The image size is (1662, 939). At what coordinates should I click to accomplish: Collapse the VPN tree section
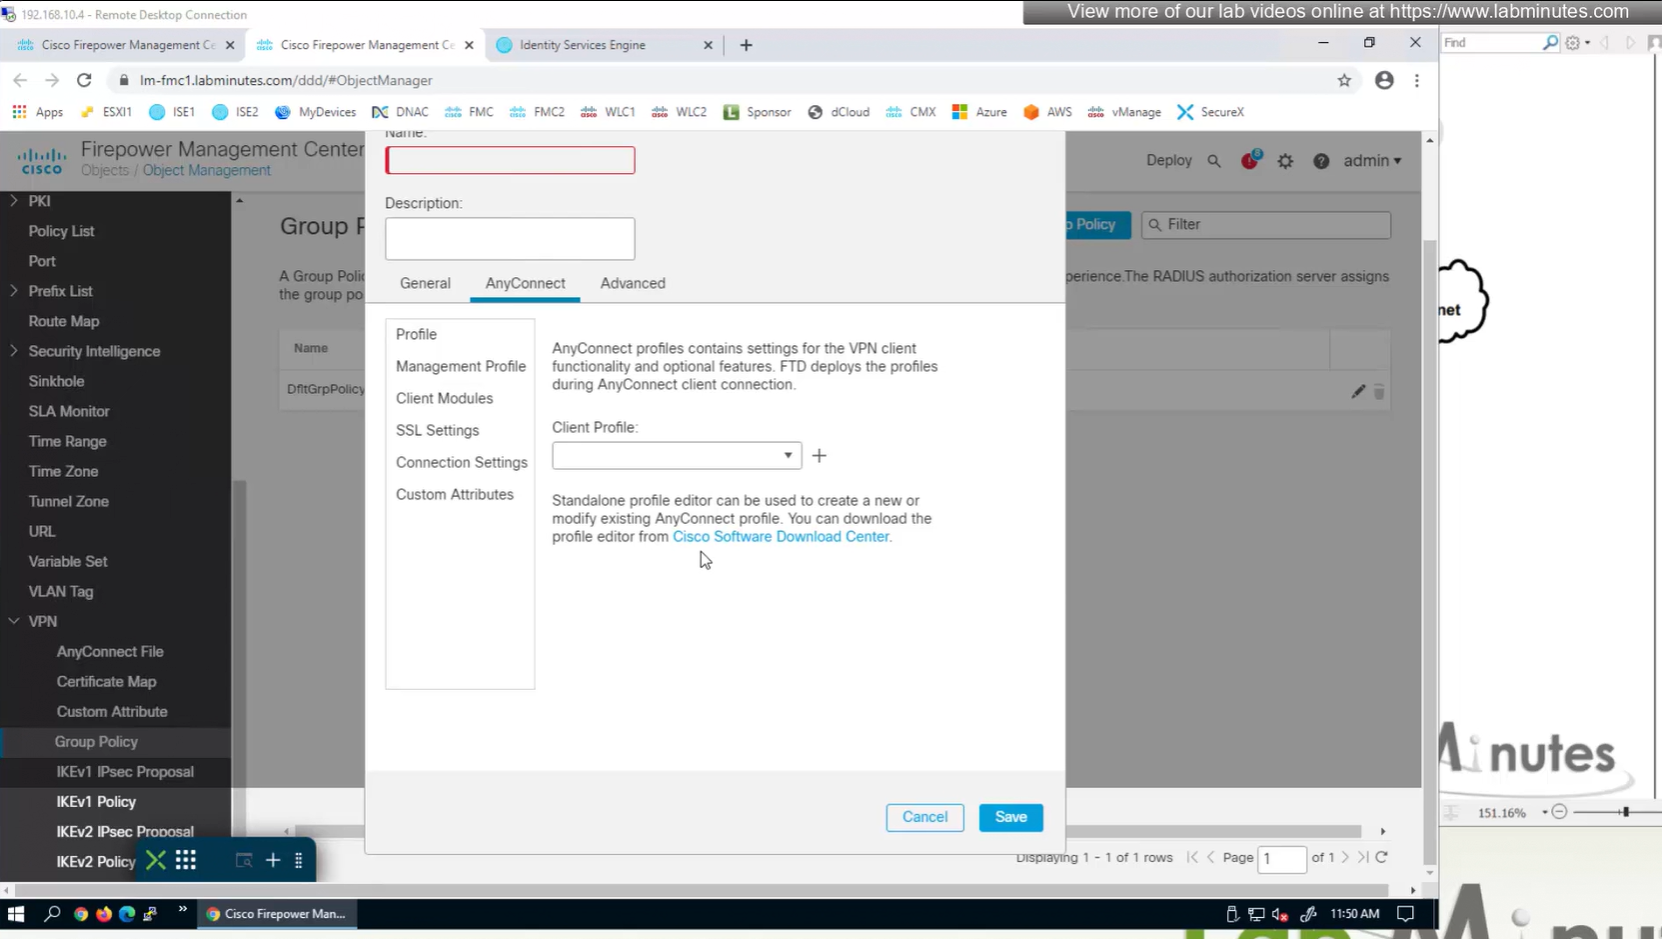click(x=14, y=621)
